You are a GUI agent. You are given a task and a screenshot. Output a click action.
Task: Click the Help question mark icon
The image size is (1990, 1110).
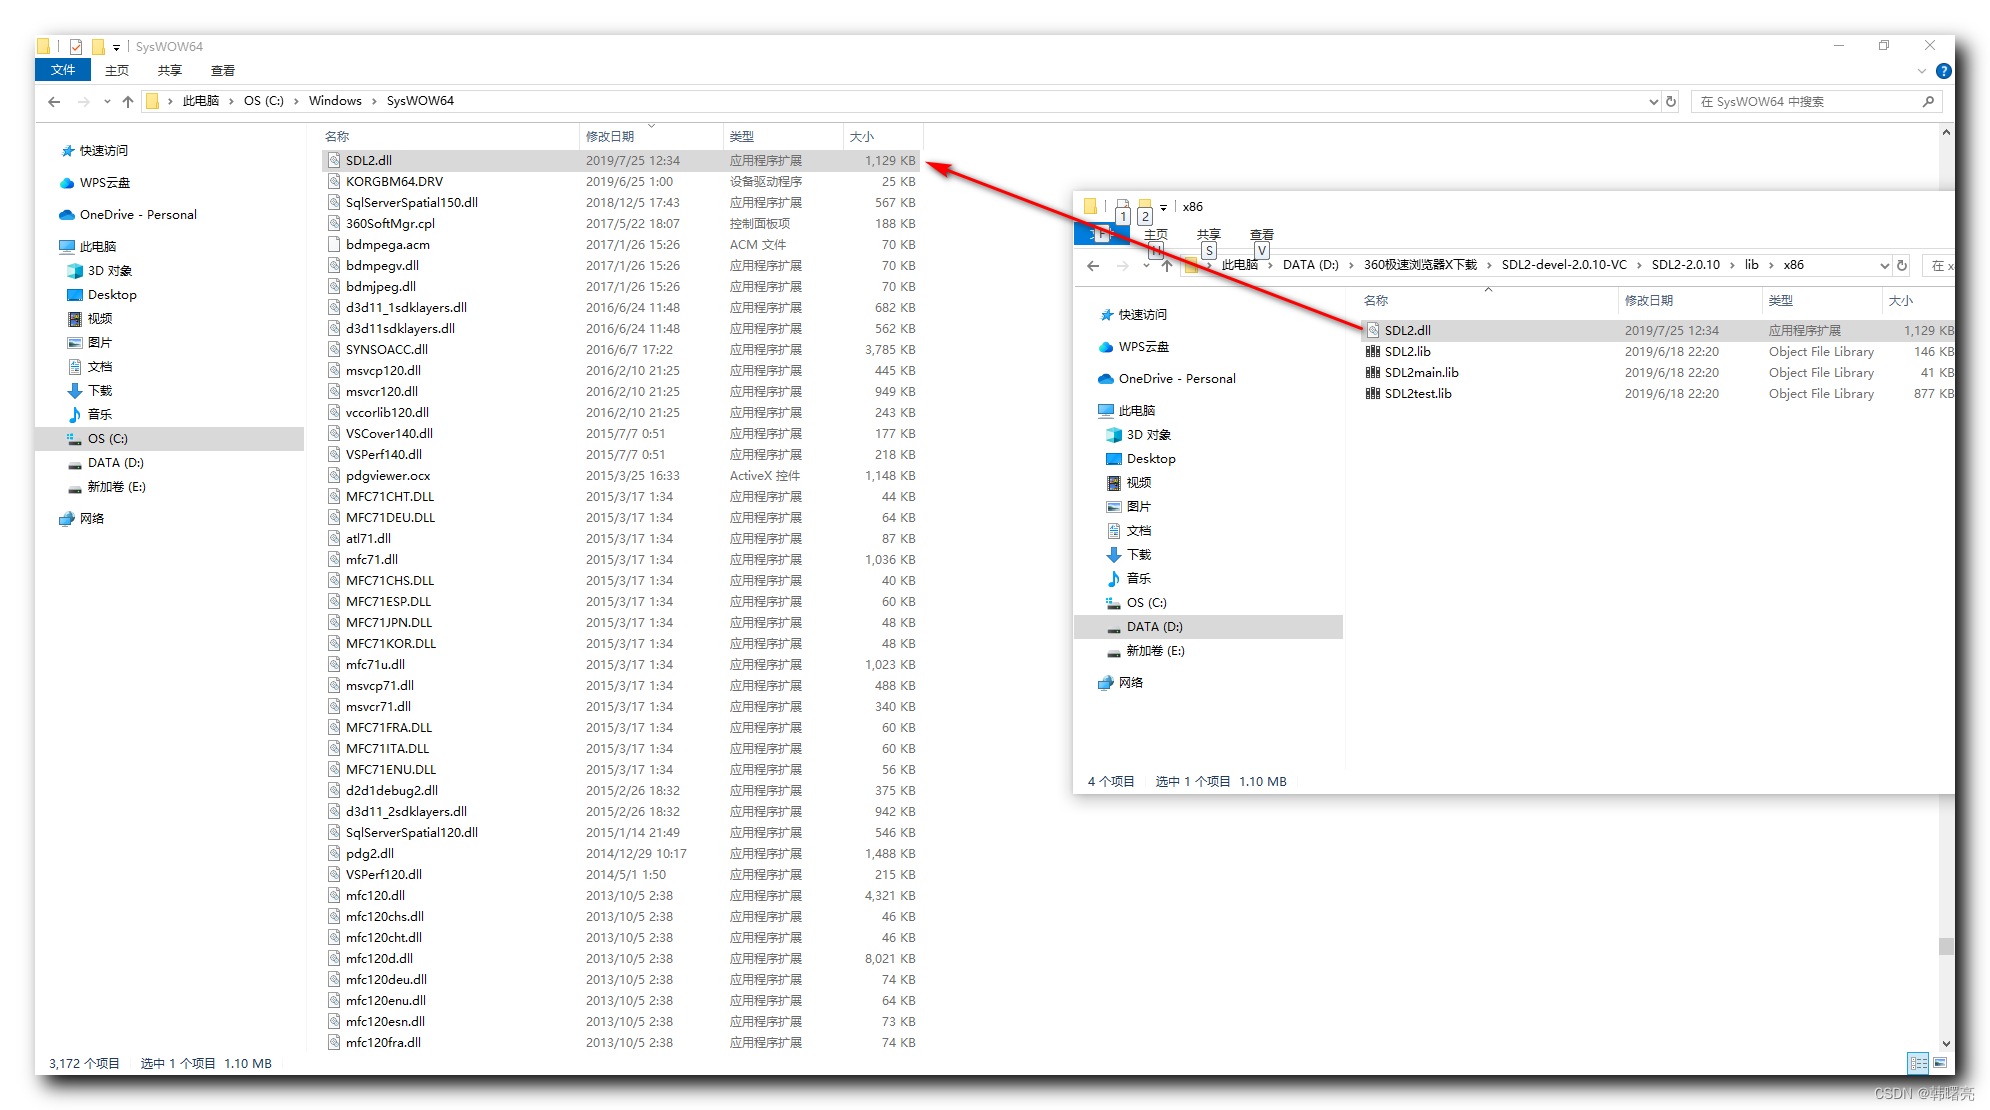pos(1943,71)
